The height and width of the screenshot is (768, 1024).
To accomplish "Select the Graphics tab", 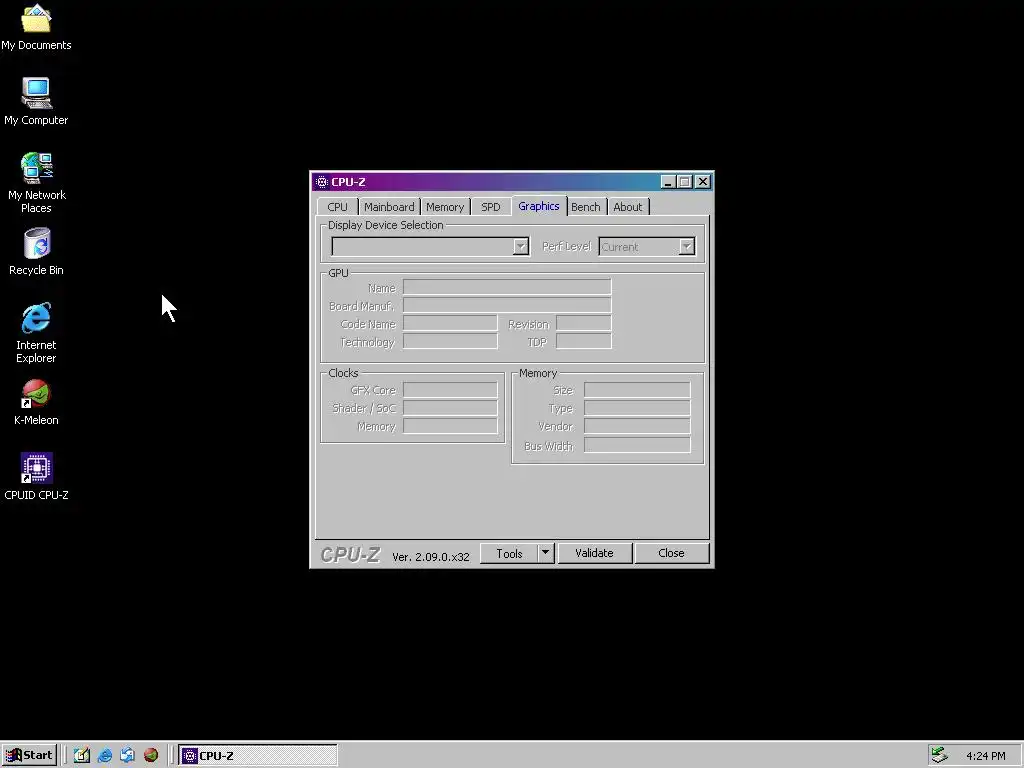I will pos(539,206).
